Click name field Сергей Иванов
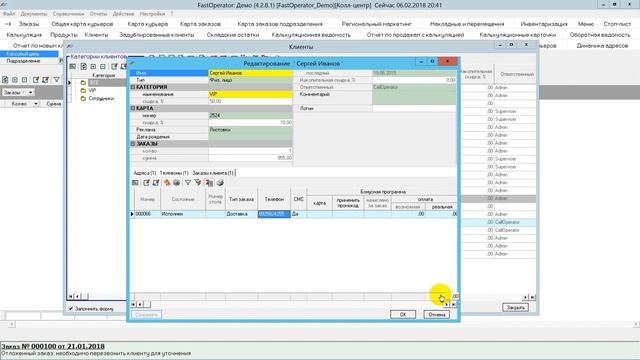Screen dimensions: 640x360 tap(250, 73)
